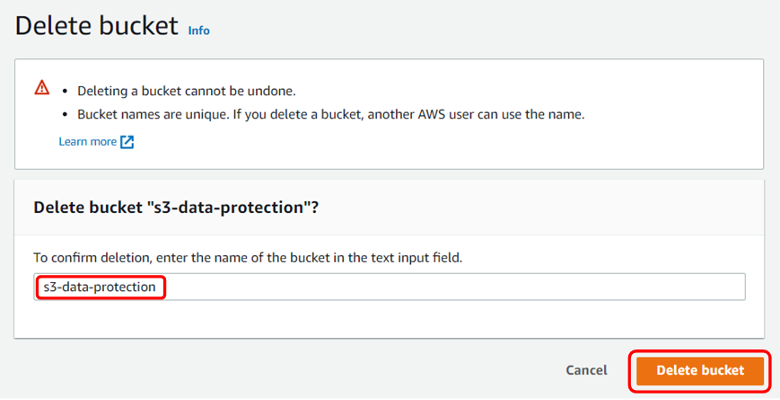Open the Info link next to the title
Viewport: 780px width, 400px height.
pos(199,30)
